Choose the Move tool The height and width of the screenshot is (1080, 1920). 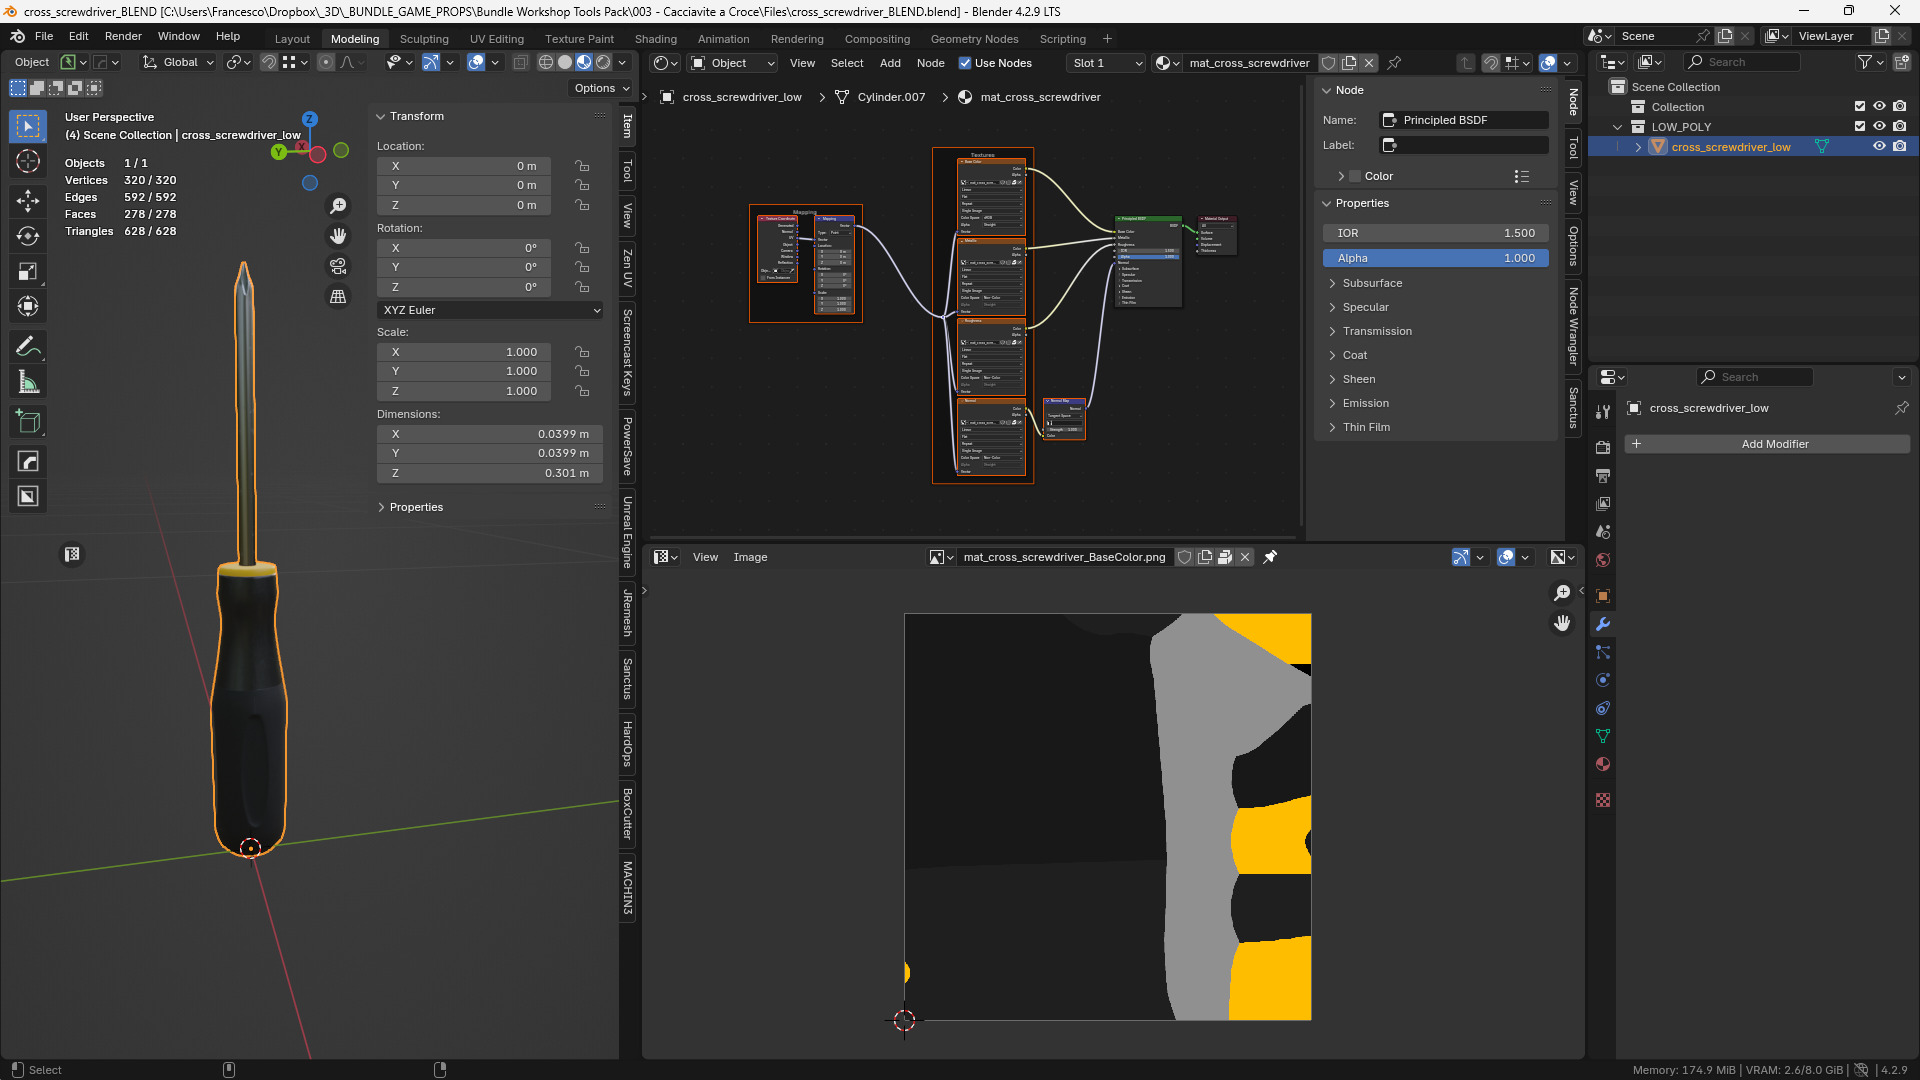pos(28,201)
